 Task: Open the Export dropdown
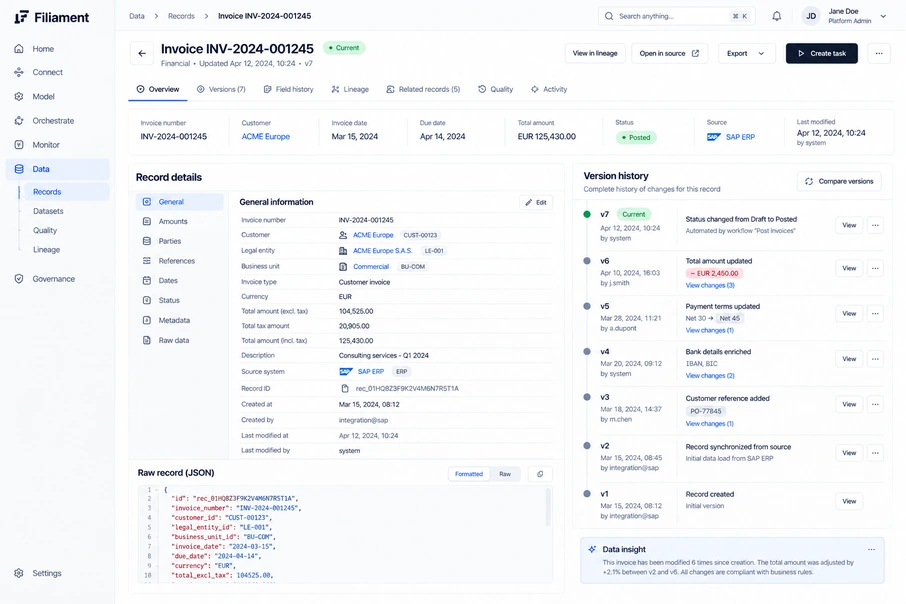(746, 53)
